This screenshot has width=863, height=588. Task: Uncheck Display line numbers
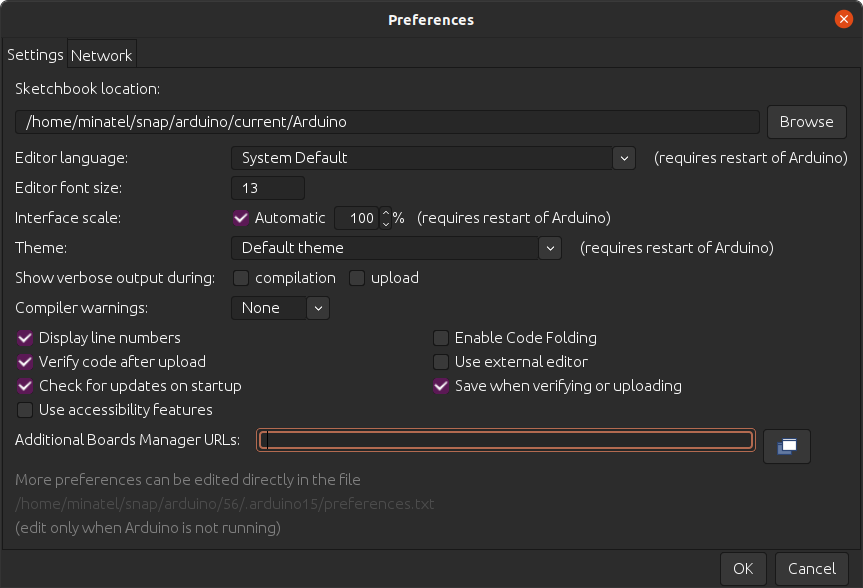tap(24, 338)
